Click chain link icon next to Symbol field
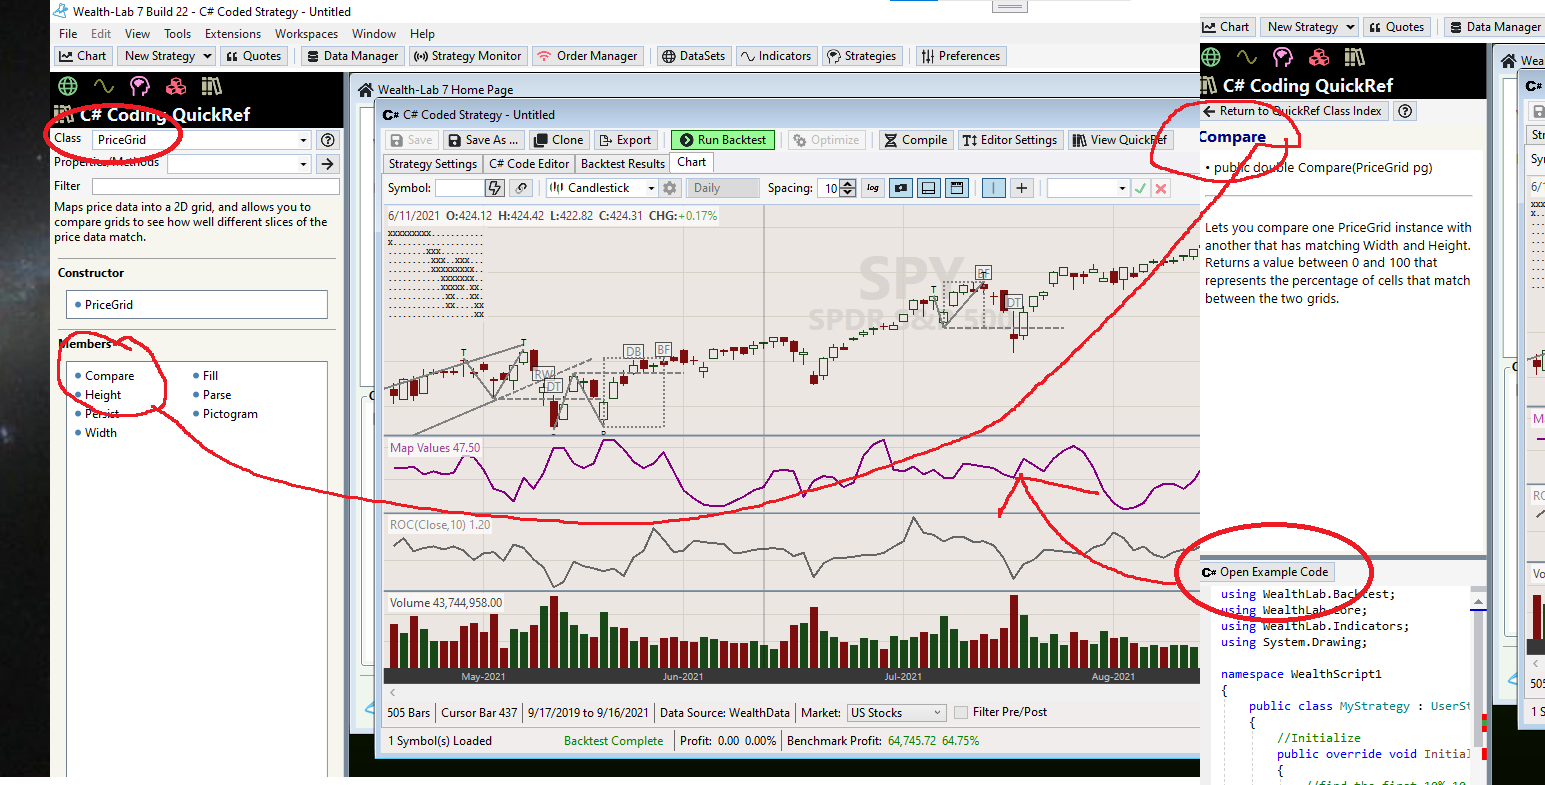The width and height of the screenshot is (1545, 785). (521, 188)
